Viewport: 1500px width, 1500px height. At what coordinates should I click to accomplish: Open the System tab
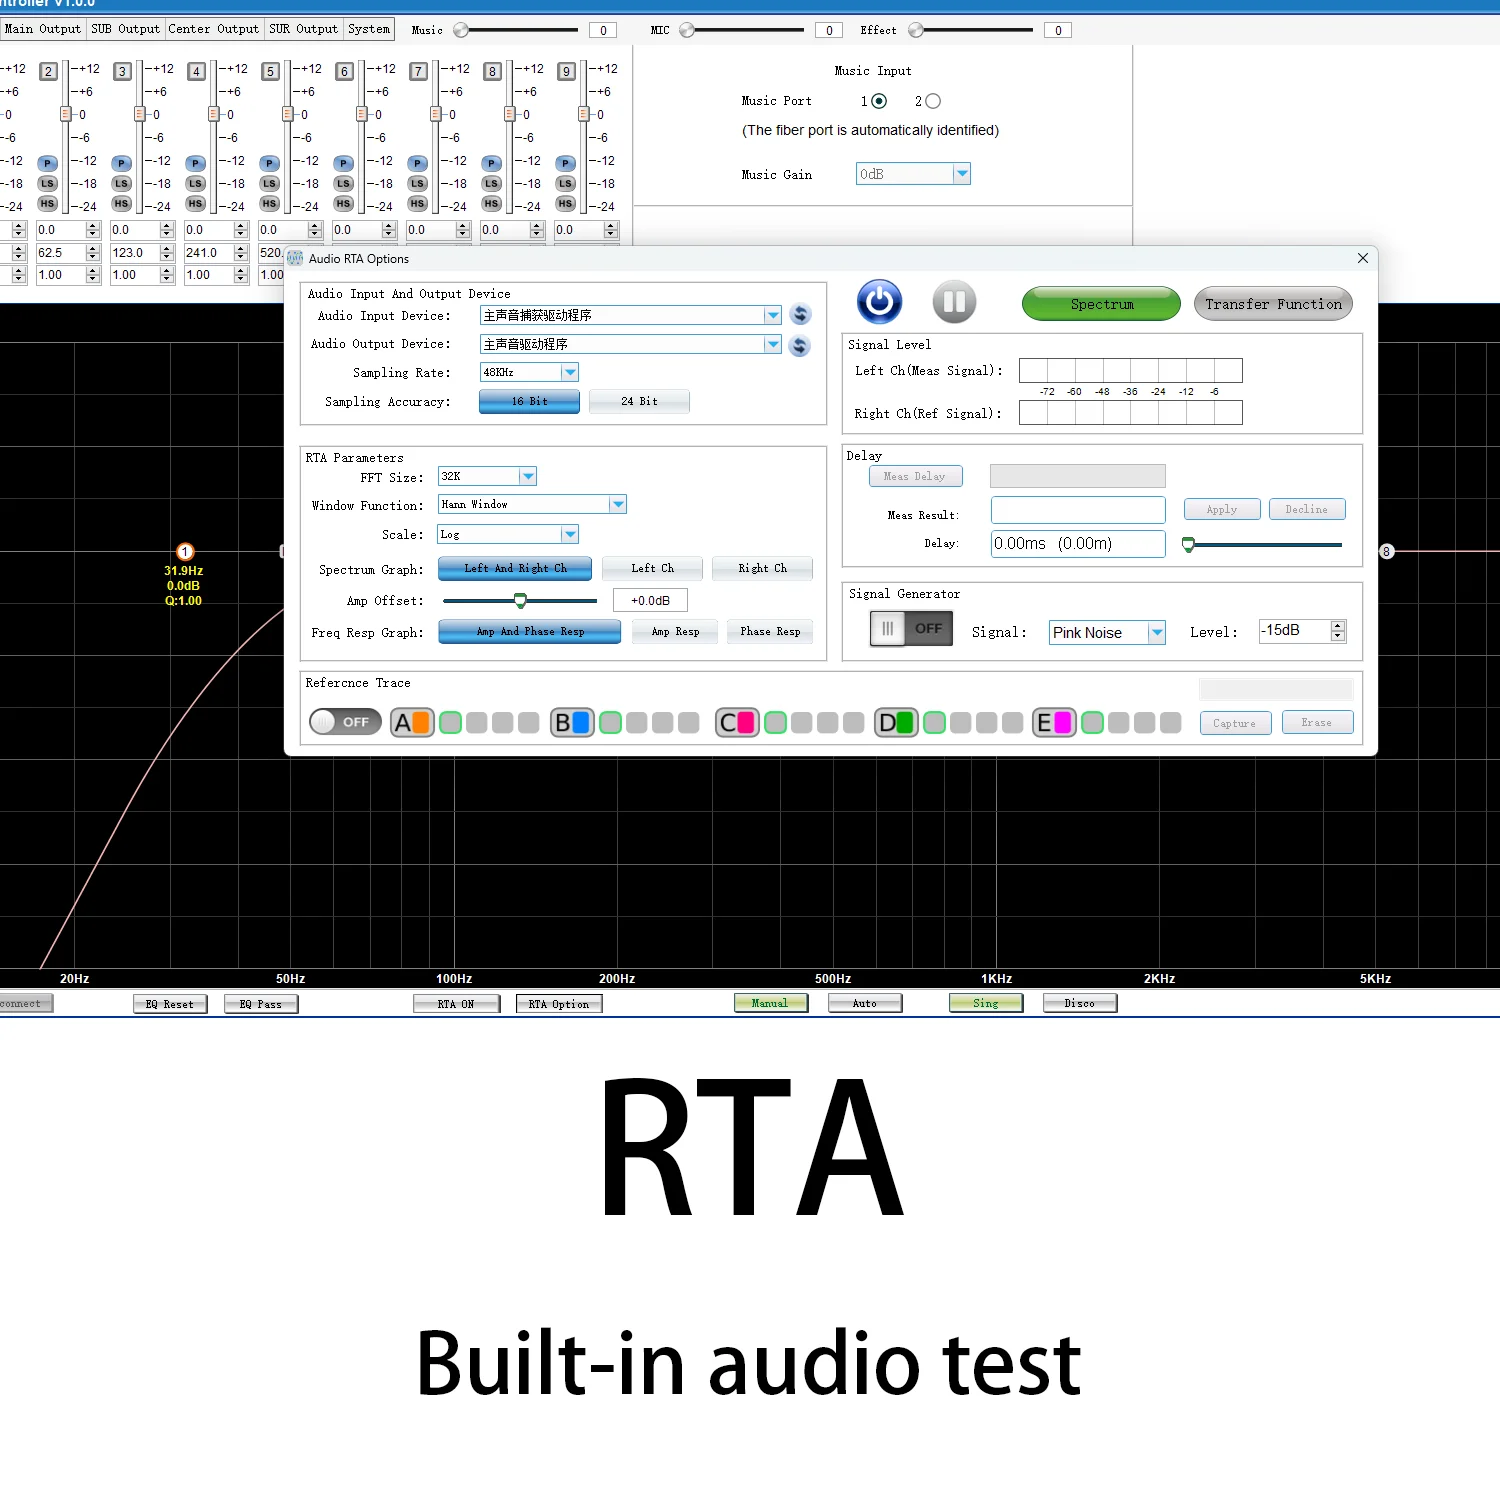click(x=369, y=29)
